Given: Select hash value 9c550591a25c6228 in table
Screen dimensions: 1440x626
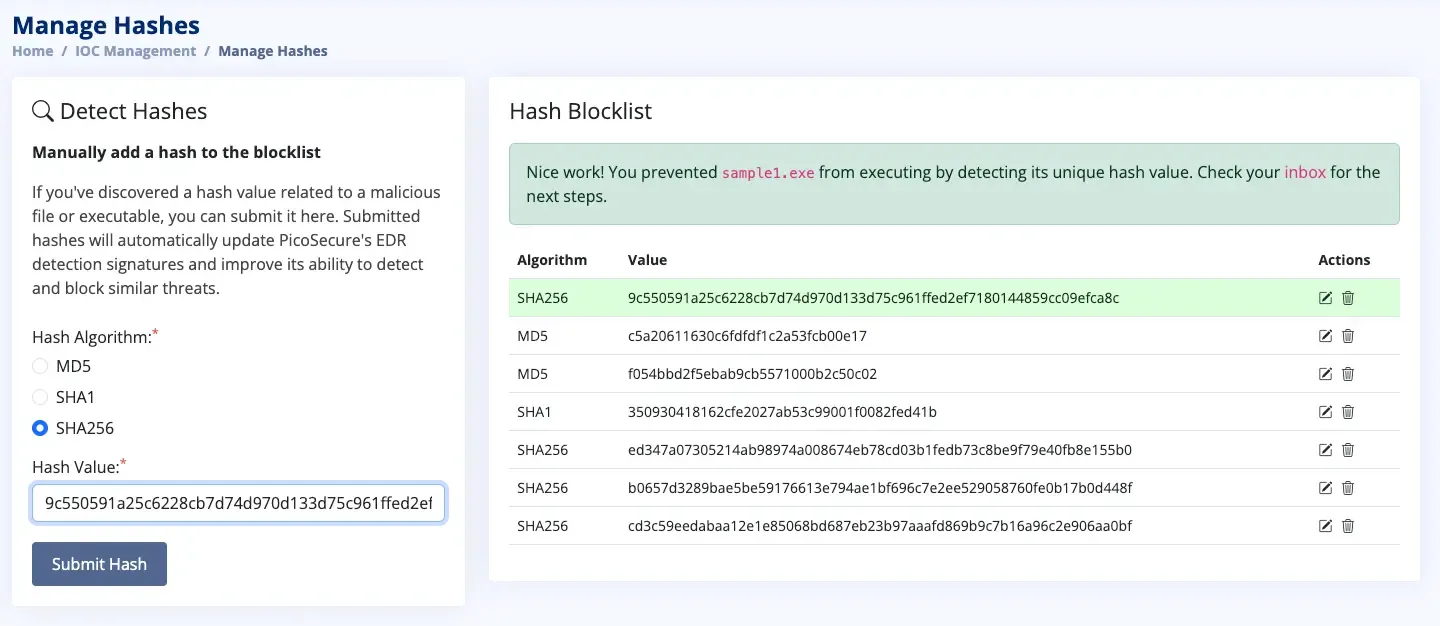Looking at the screenshot, I should (x=873, y=298).
